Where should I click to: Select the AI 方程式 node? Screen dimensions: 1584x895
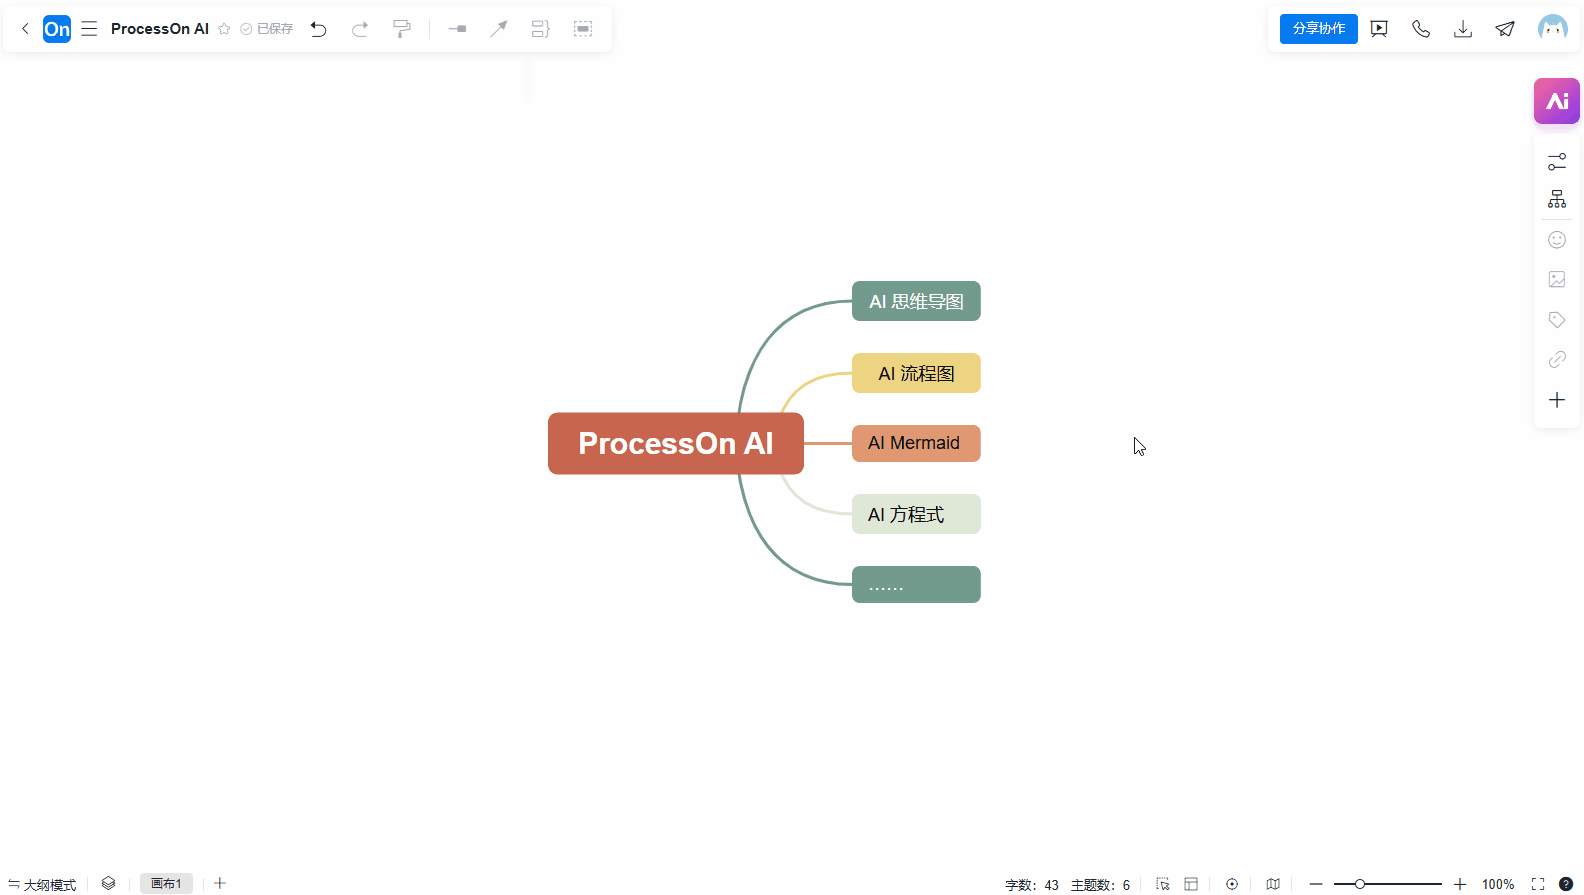coord(916,514)
